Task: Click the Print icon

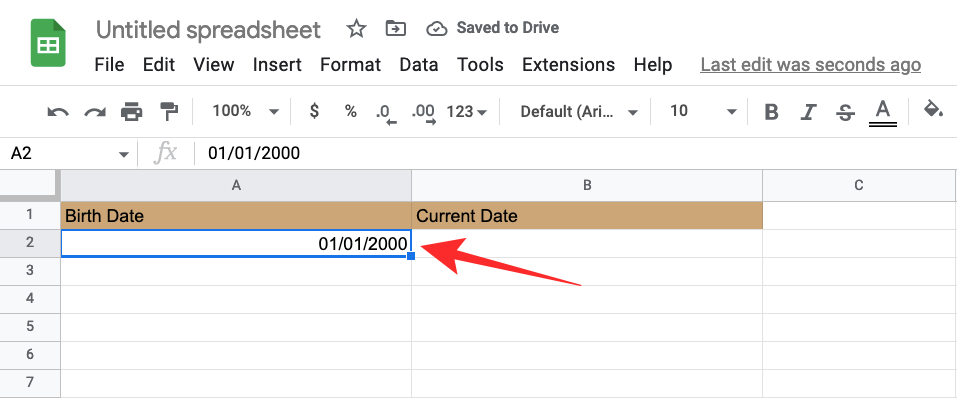Action: (x=131, y=112)
